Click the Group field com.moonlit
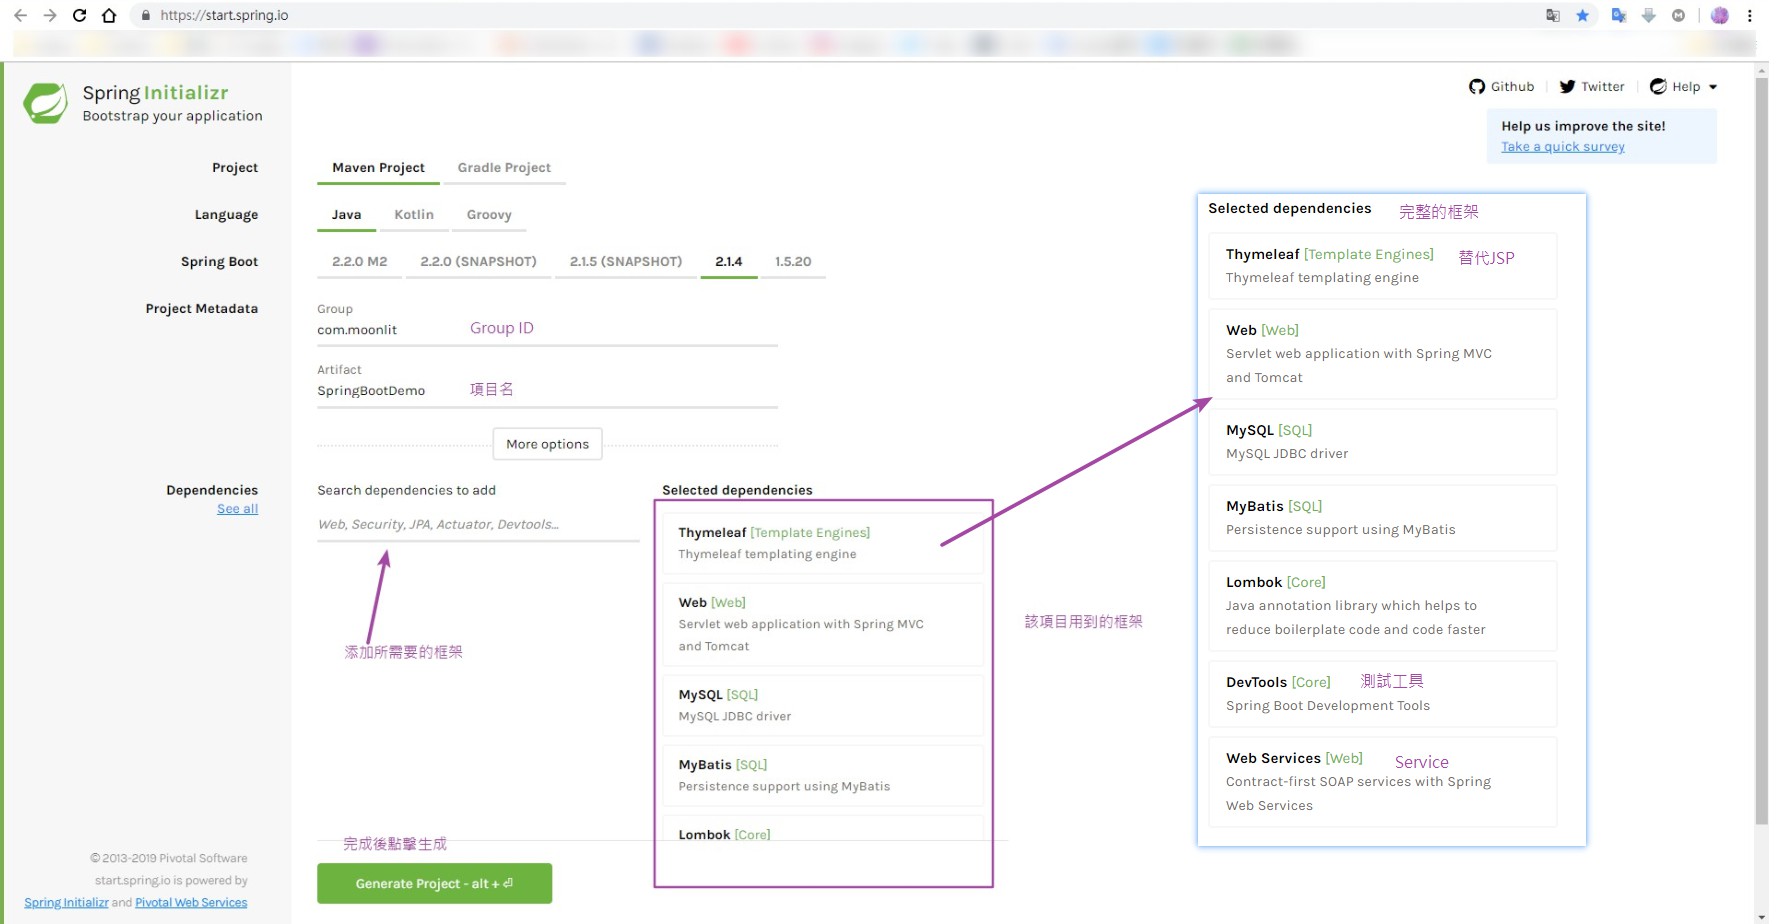 (547, 330)
